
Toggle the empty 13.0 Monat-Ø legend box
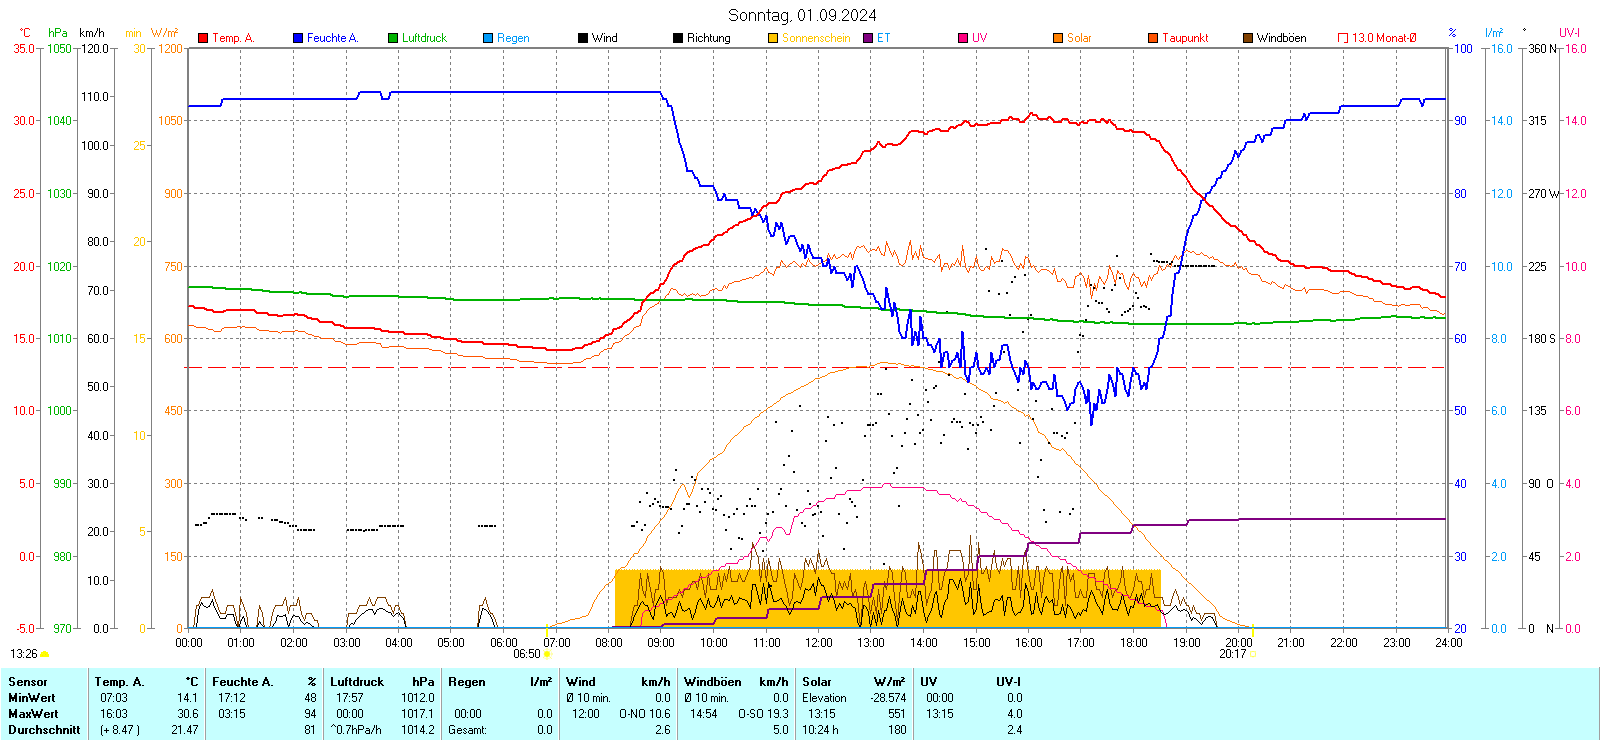[x=1343, y=38]
